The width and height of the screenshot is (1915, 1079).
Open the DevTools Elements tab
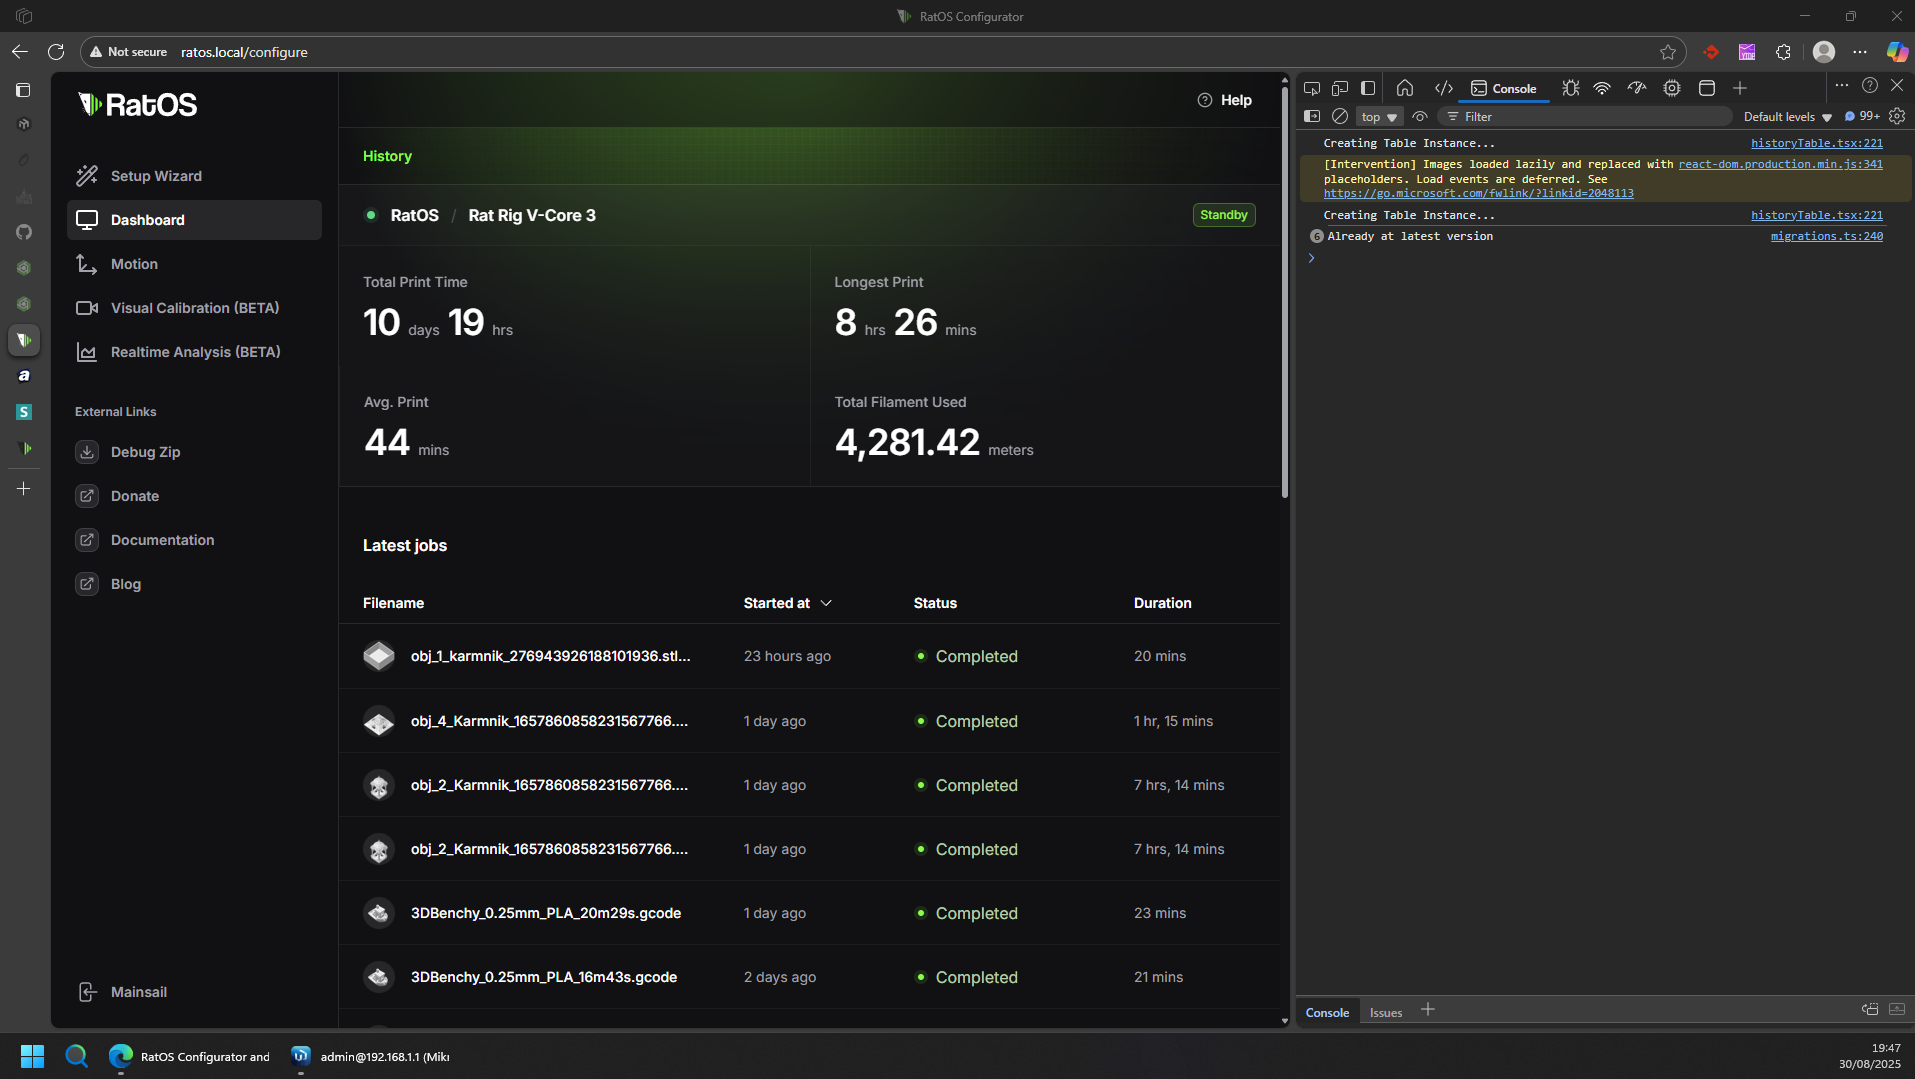(1443, 88)
